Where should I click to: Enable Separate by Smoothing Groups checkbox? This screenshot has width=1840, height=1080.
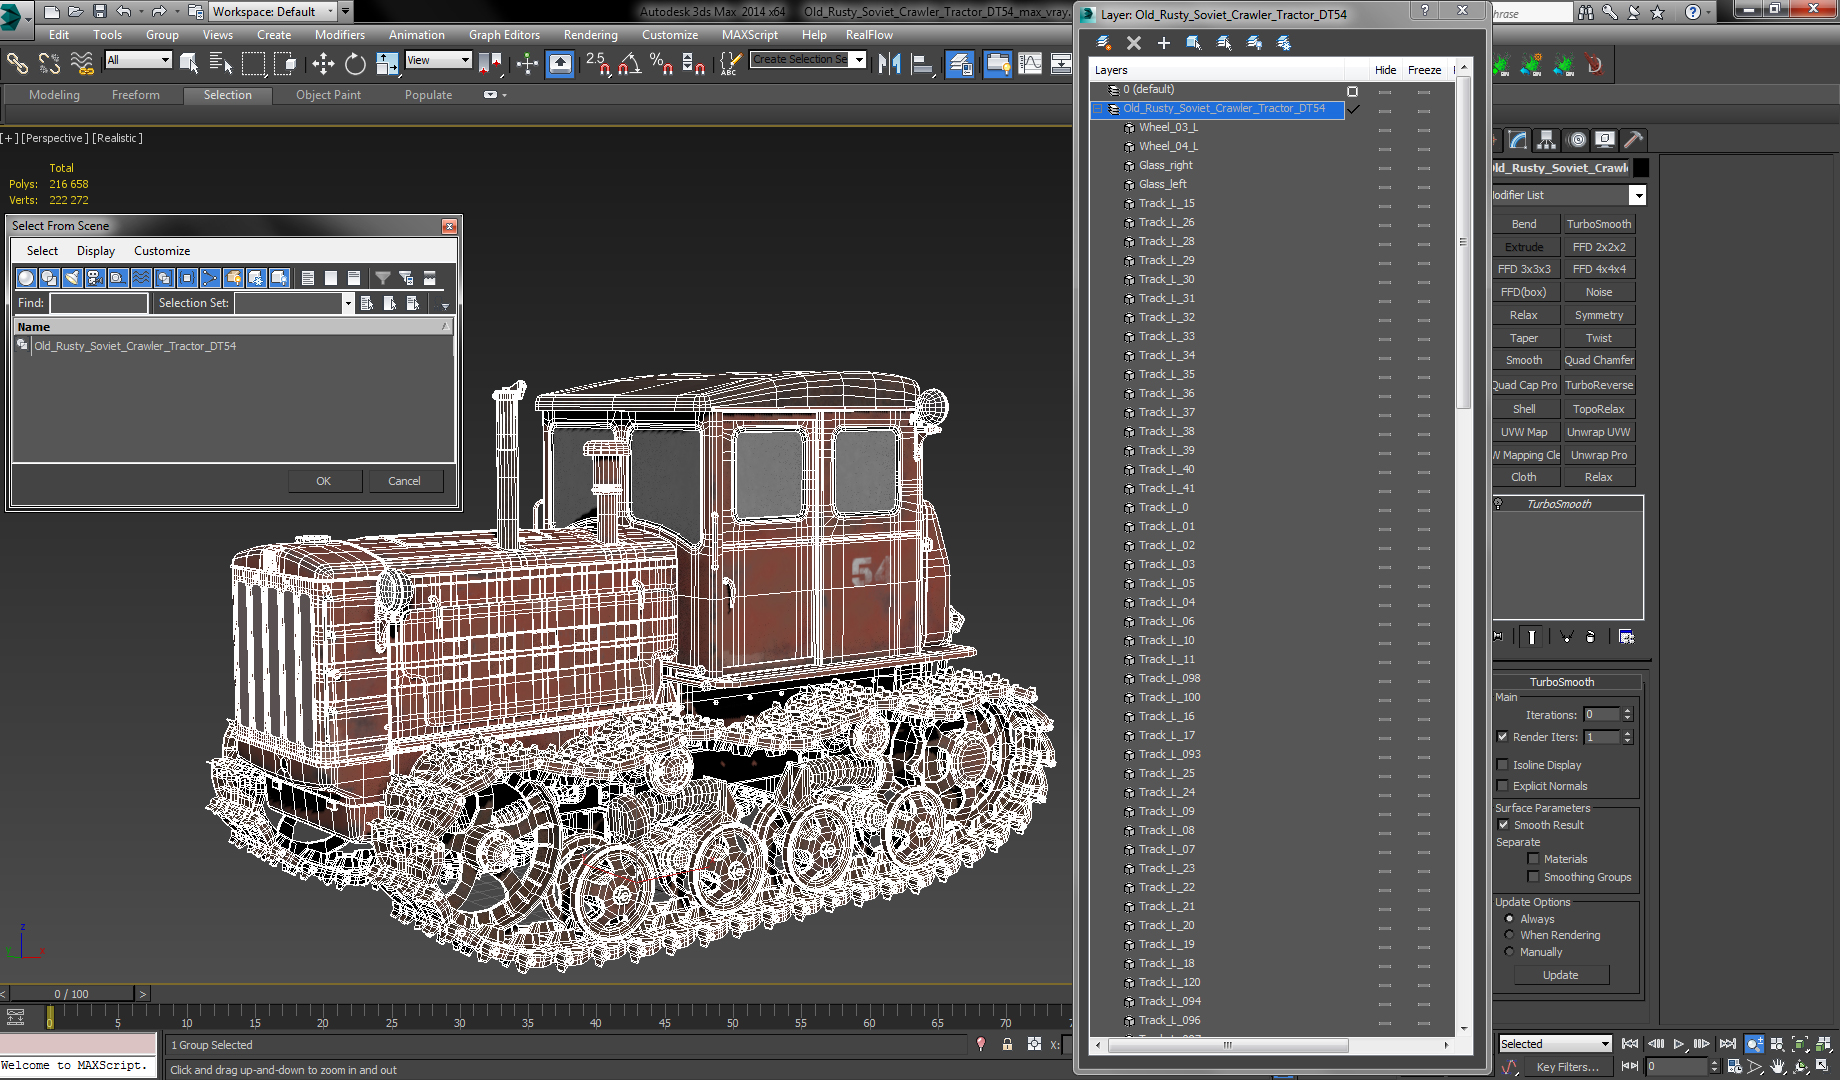1533,877
